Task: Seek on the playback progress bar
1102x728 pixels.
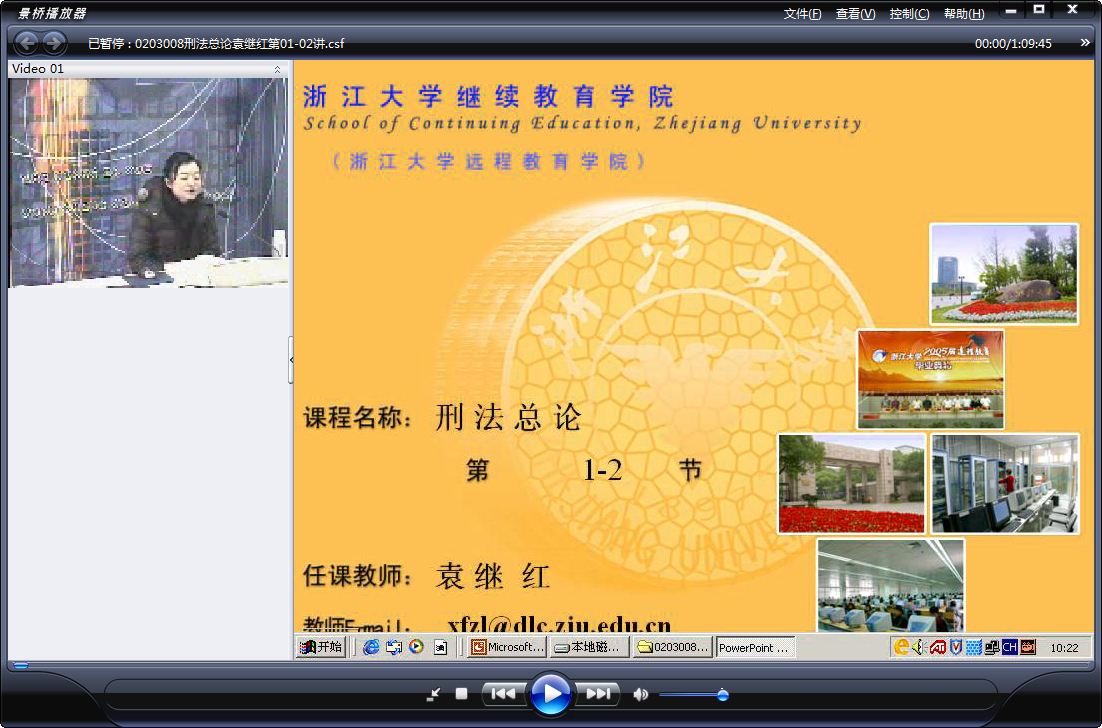Action: (550, 665)
